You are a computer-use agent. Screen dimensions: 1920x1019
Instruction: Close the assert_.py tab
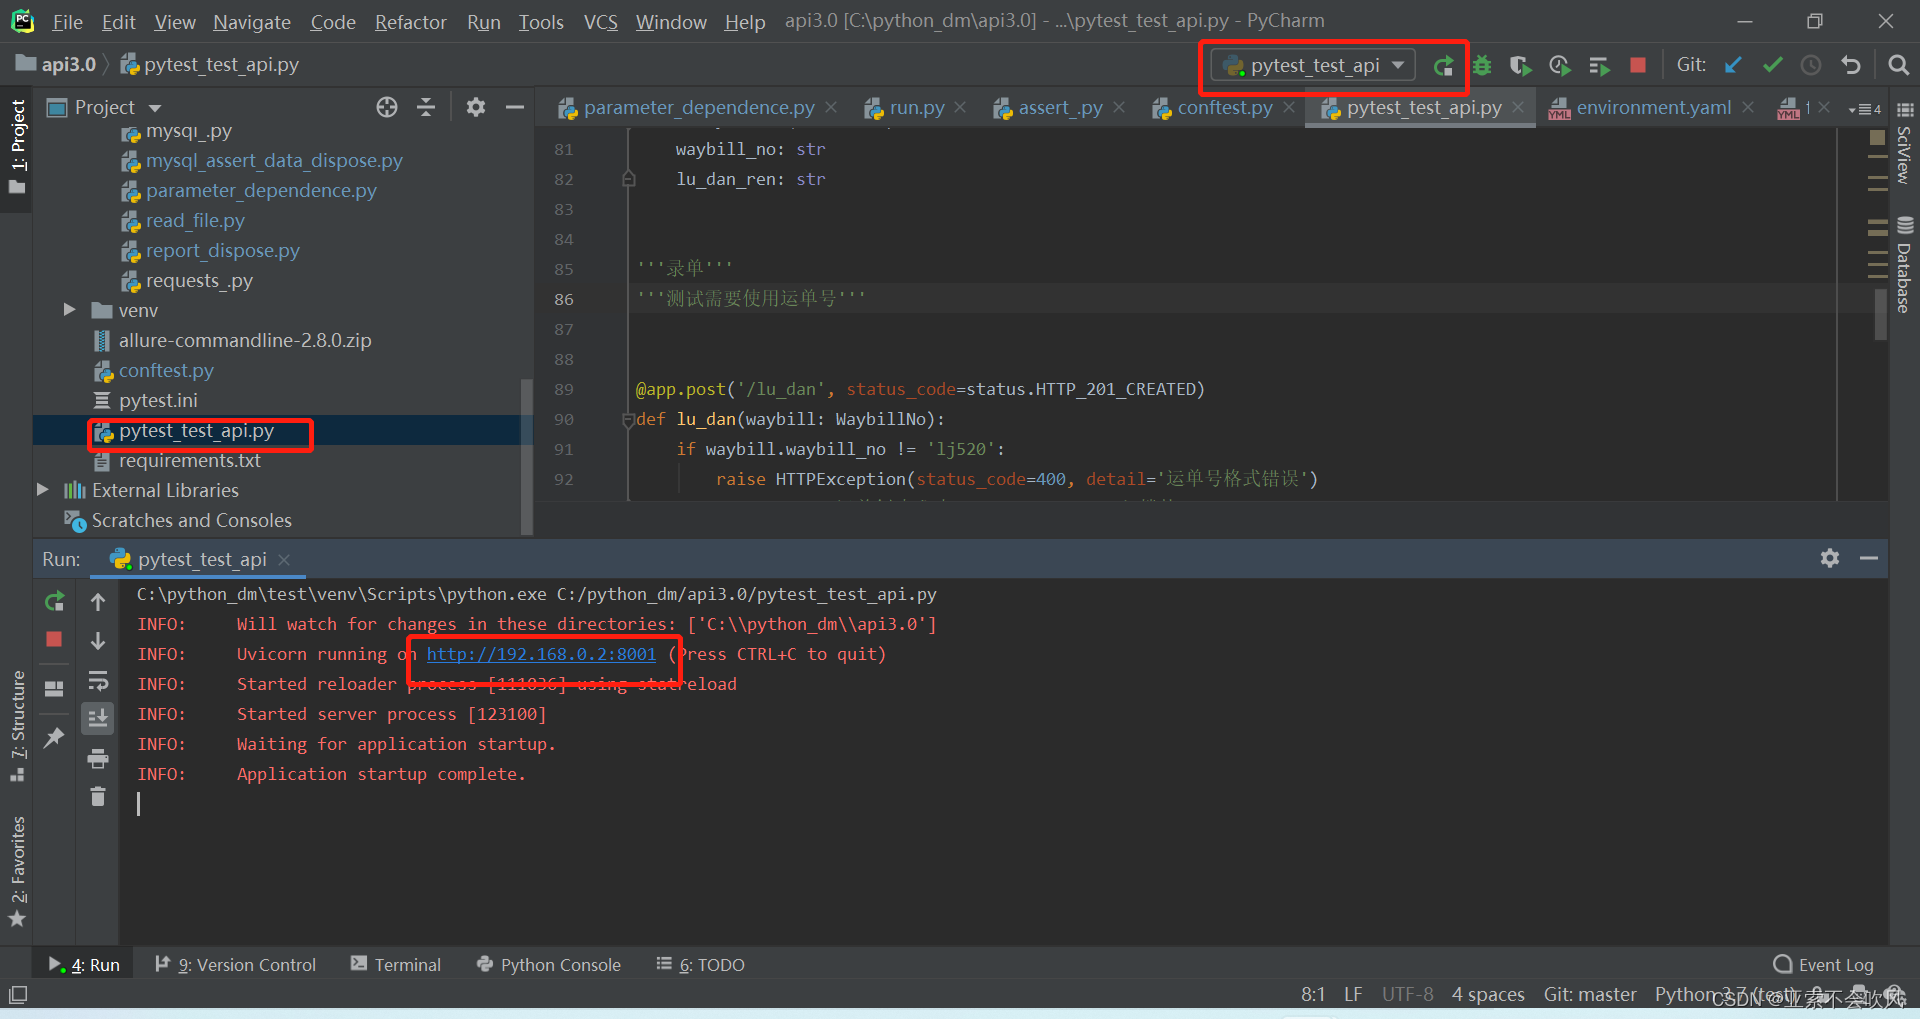tap(1119, 107)
